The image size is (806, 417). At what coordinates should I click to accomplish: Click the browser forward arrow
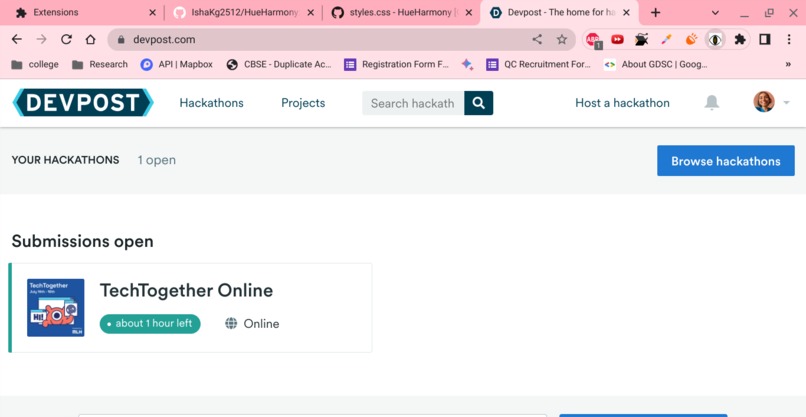tap(41, 40)
